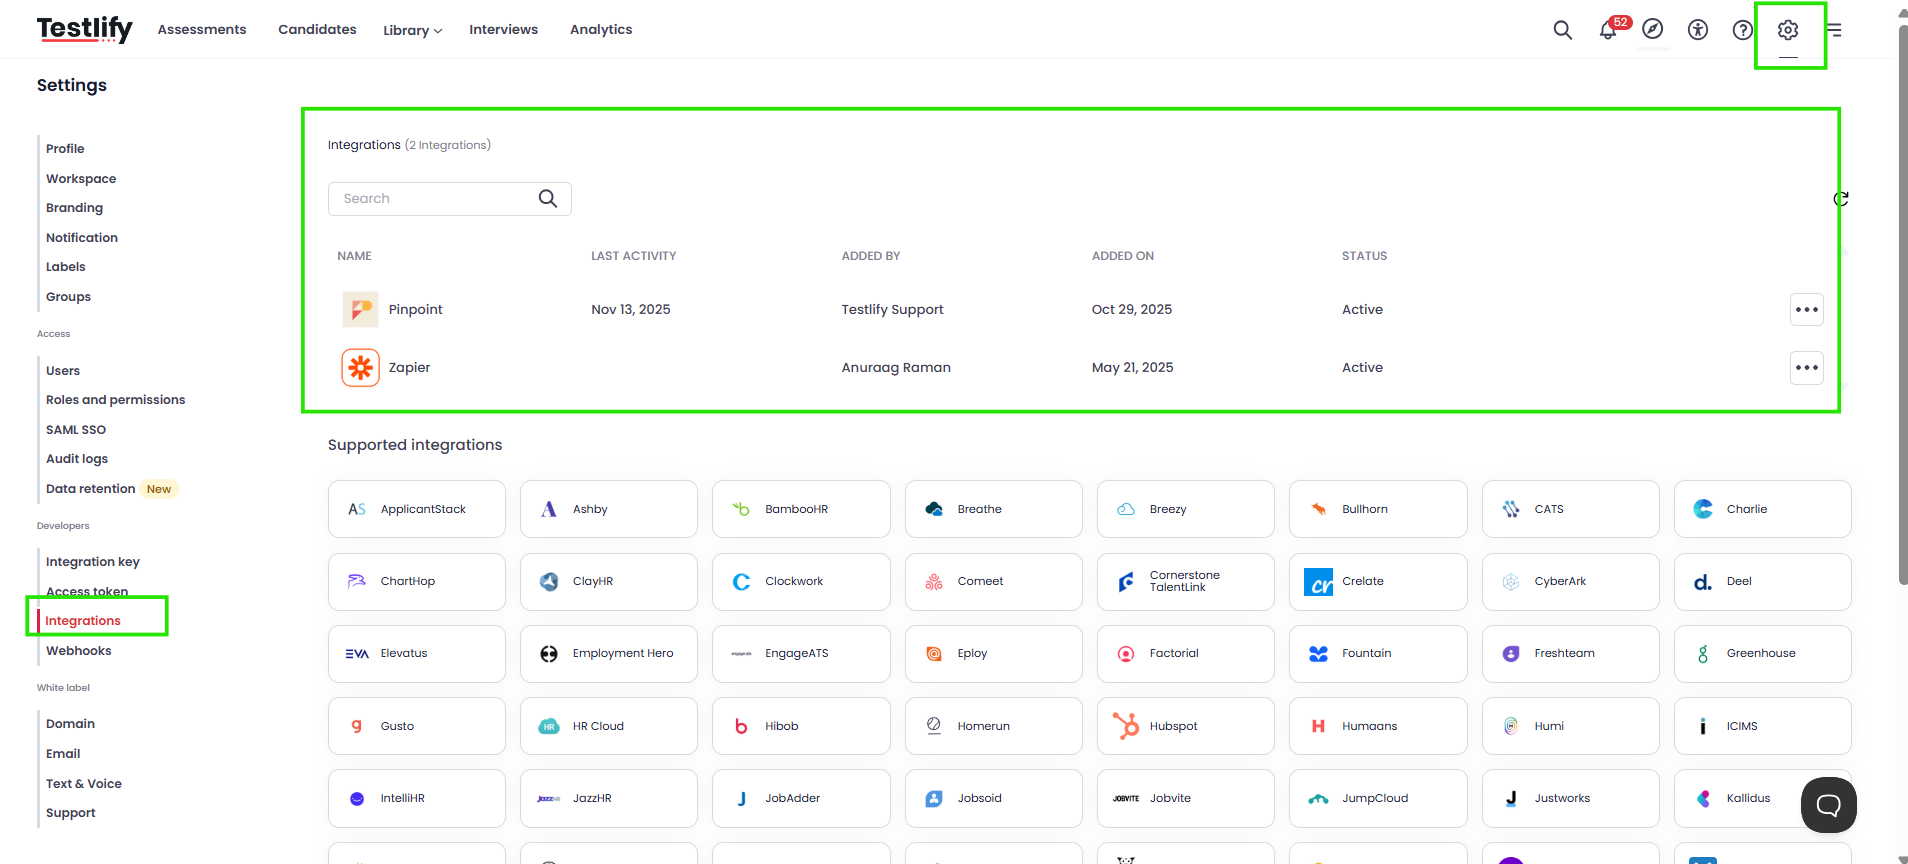
Task: Open accessibility icon in header
Action: (1698, 30)
